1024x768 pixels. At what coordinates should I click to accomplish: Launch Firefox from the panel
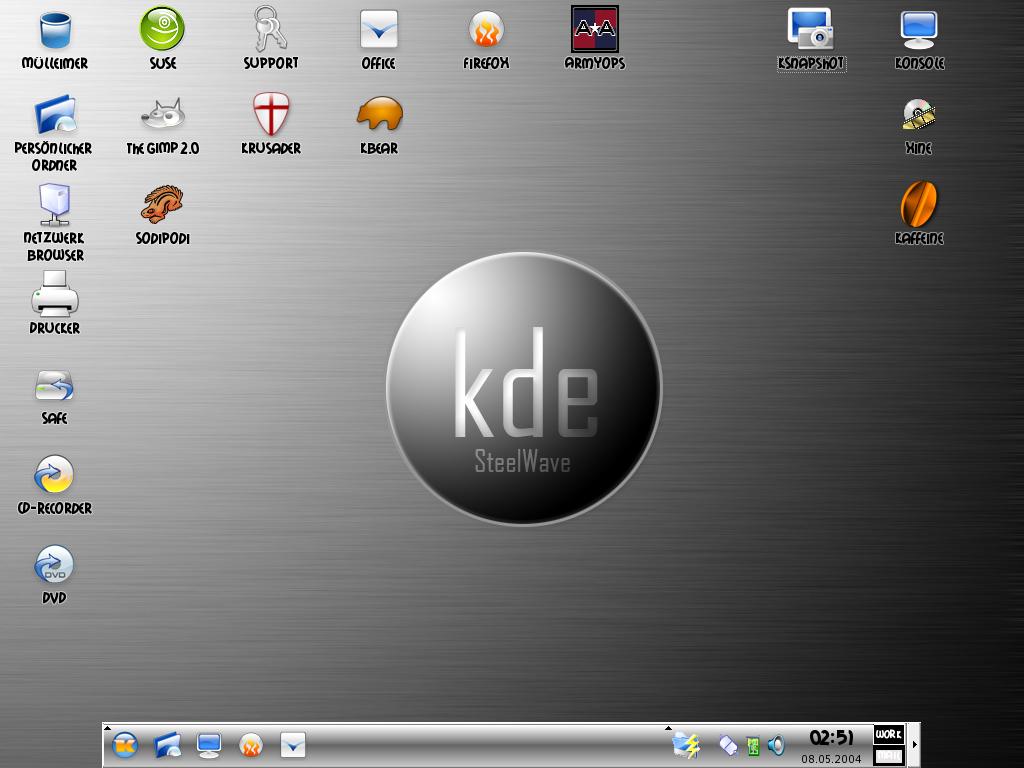pyautogui.click(x=251, y=744)
